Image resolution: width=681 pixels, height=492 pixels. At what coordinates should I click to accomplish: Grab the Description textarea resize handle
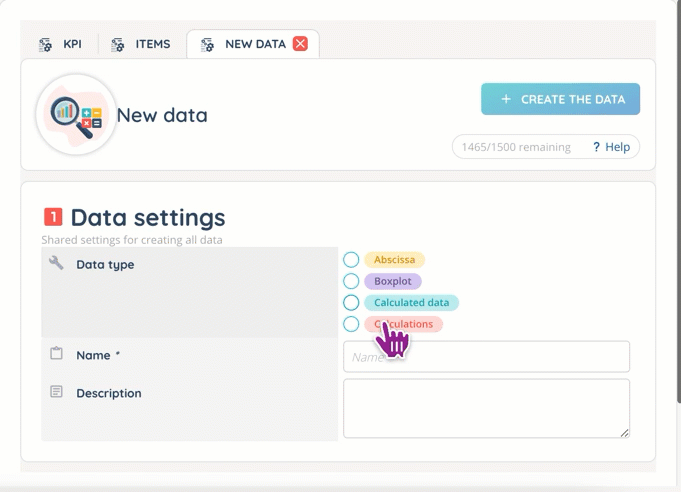click(625, 433)
